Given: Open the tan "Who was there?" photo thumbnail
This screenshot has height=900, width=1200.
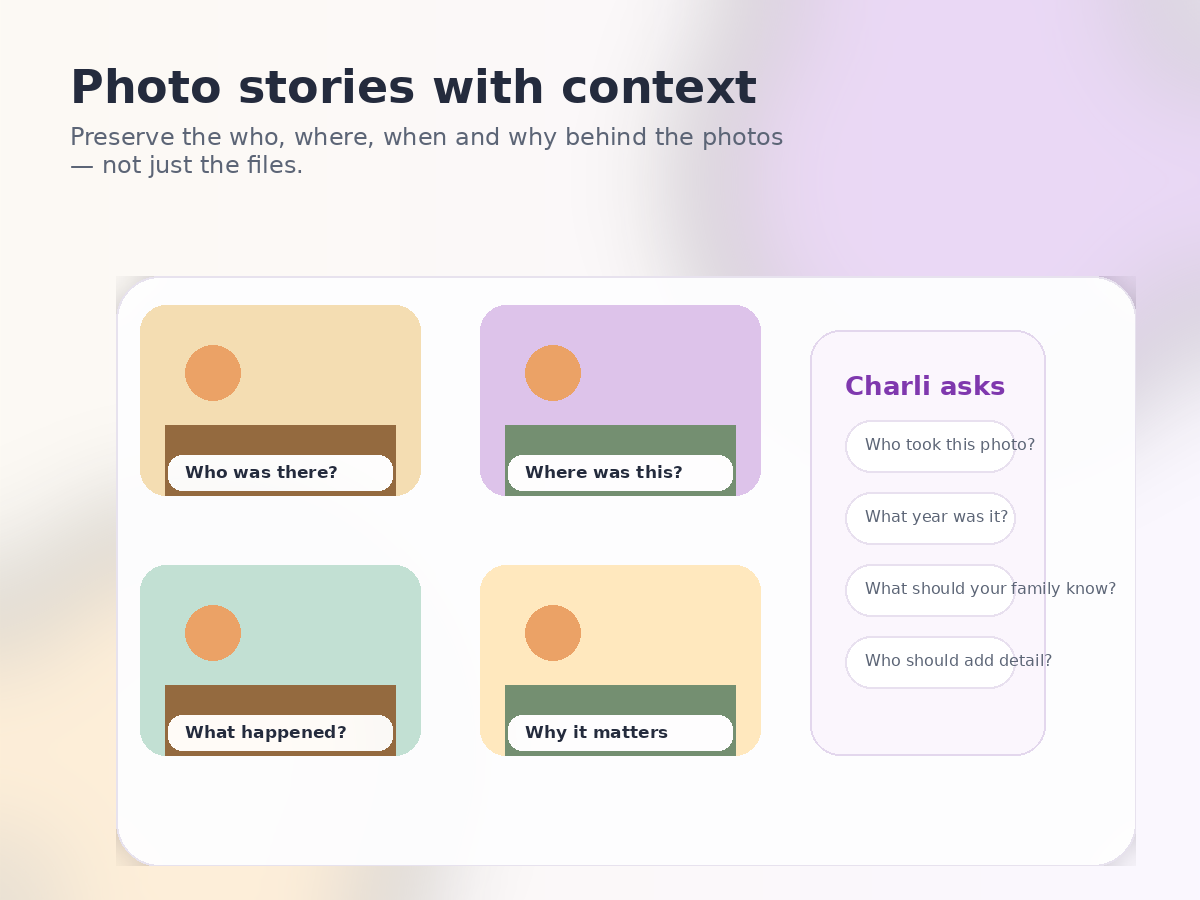Looking at the screenshot, I should click(x=280, y=400).
